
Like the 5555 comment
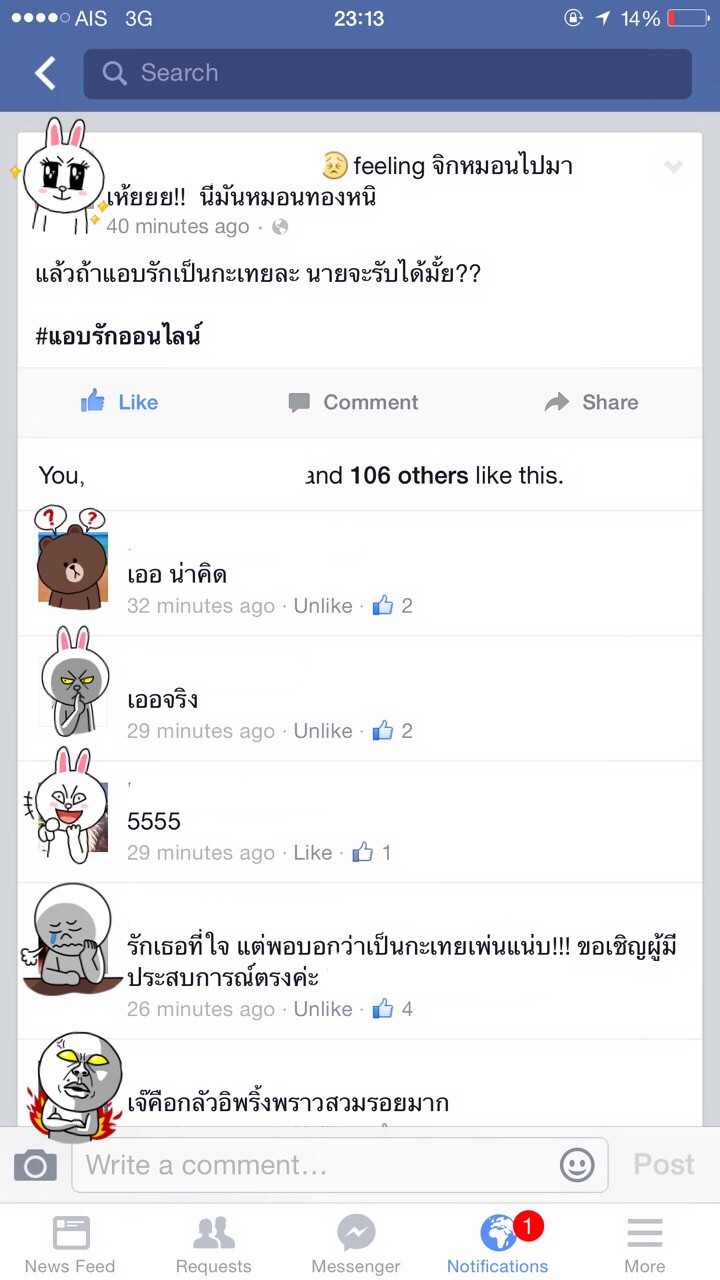coord(313,853)
